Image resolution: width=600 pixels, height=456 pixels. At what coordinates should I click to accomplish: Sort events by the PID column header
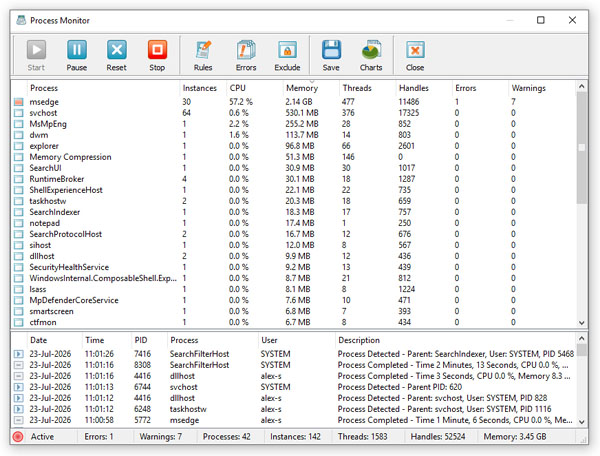pyautogui.click(x=149, y=340)
